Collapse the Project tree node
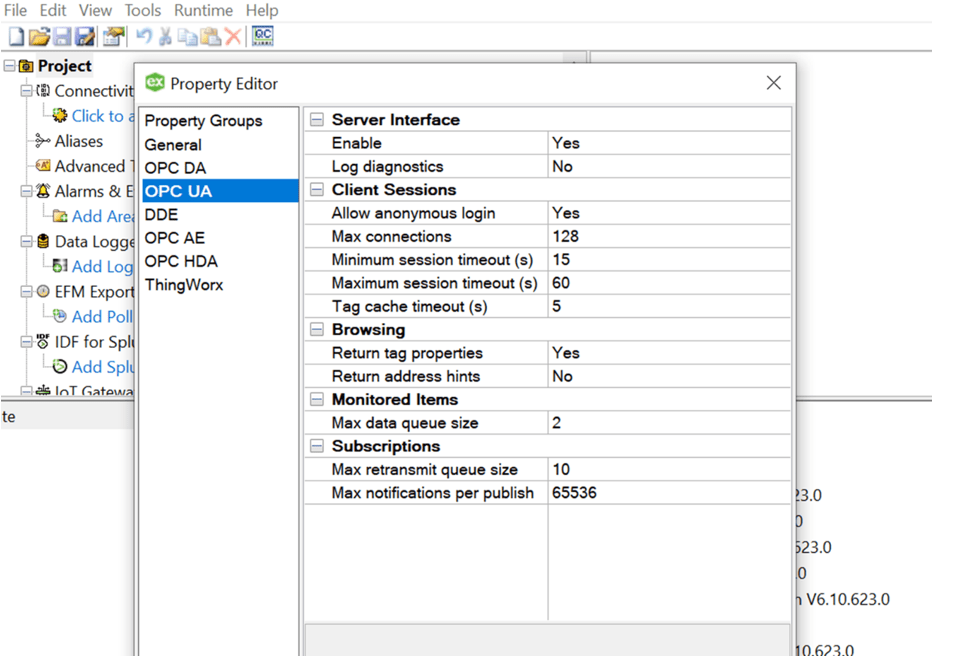955x659 pixels. click(9, 65)
